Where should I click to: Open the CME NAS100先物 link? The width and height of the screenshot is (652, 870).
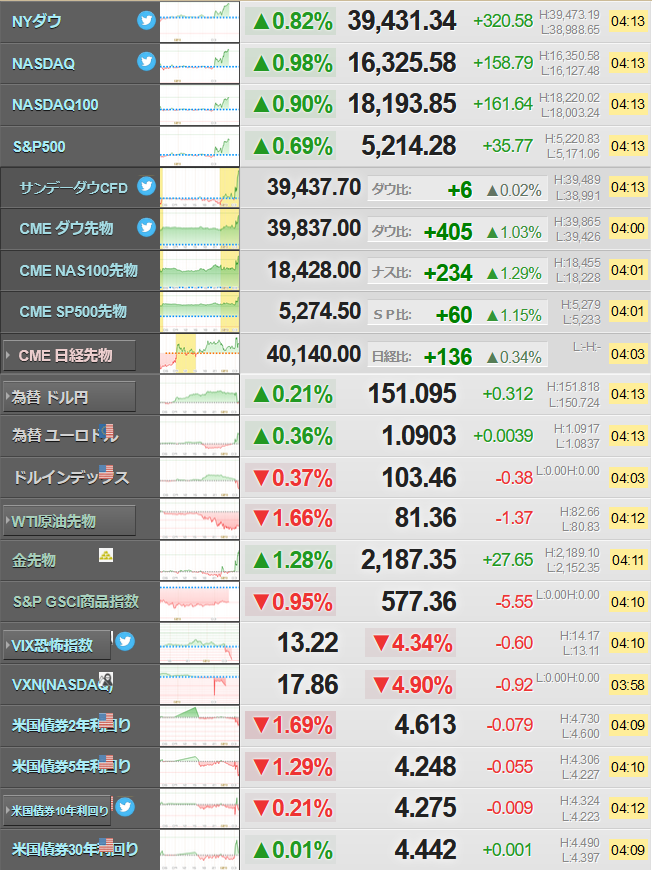[x=78, y=270]
